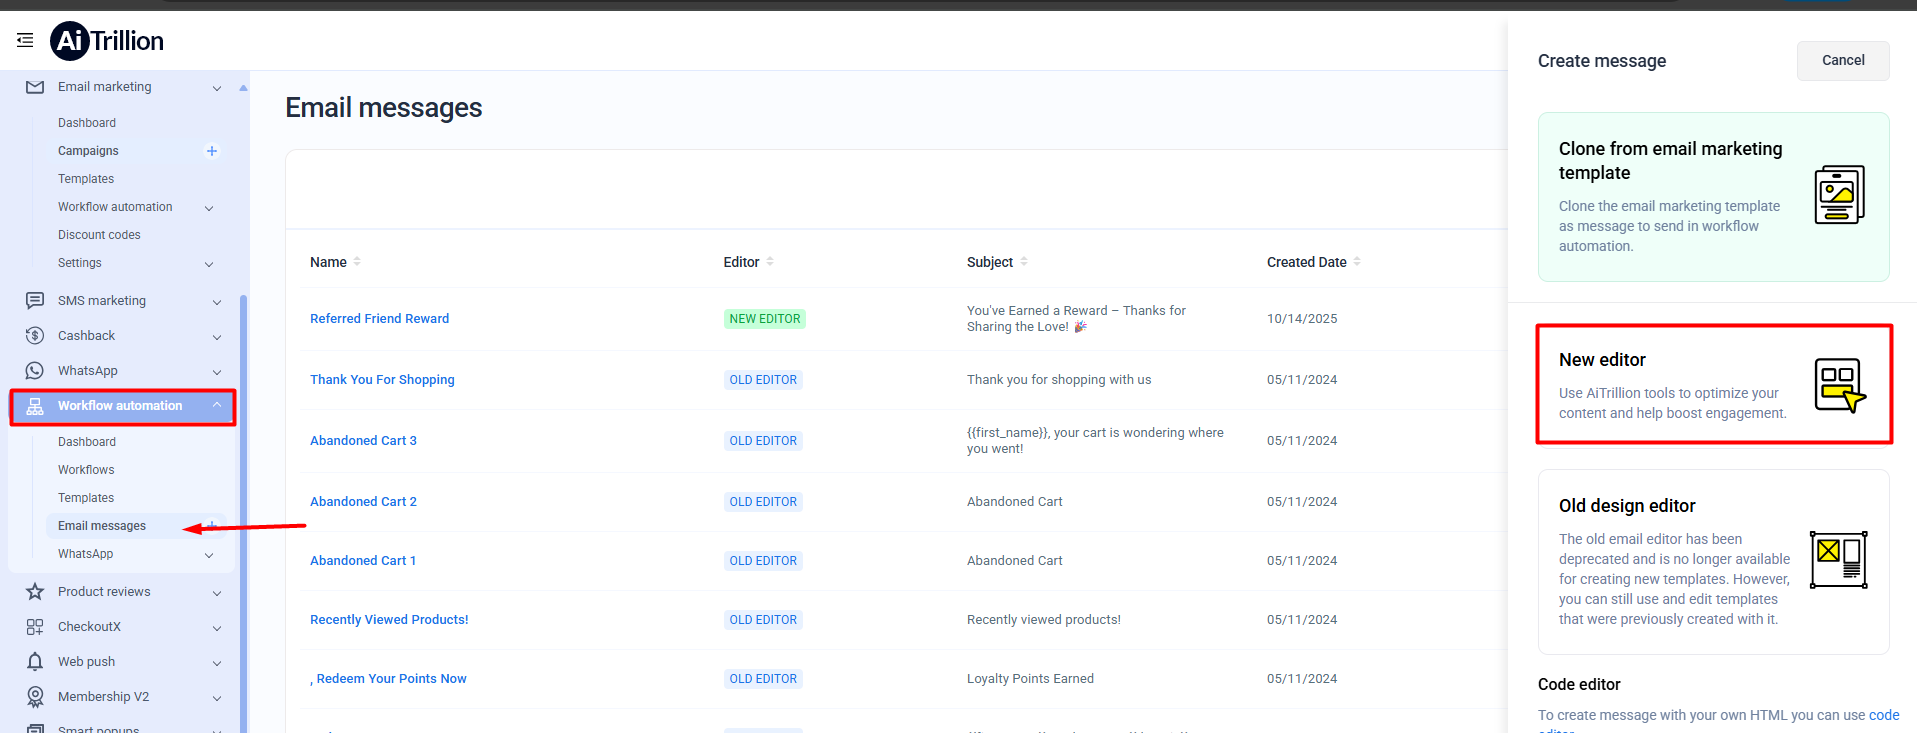
Task: Sort table by Created Date column
Action: (1357, 262)
